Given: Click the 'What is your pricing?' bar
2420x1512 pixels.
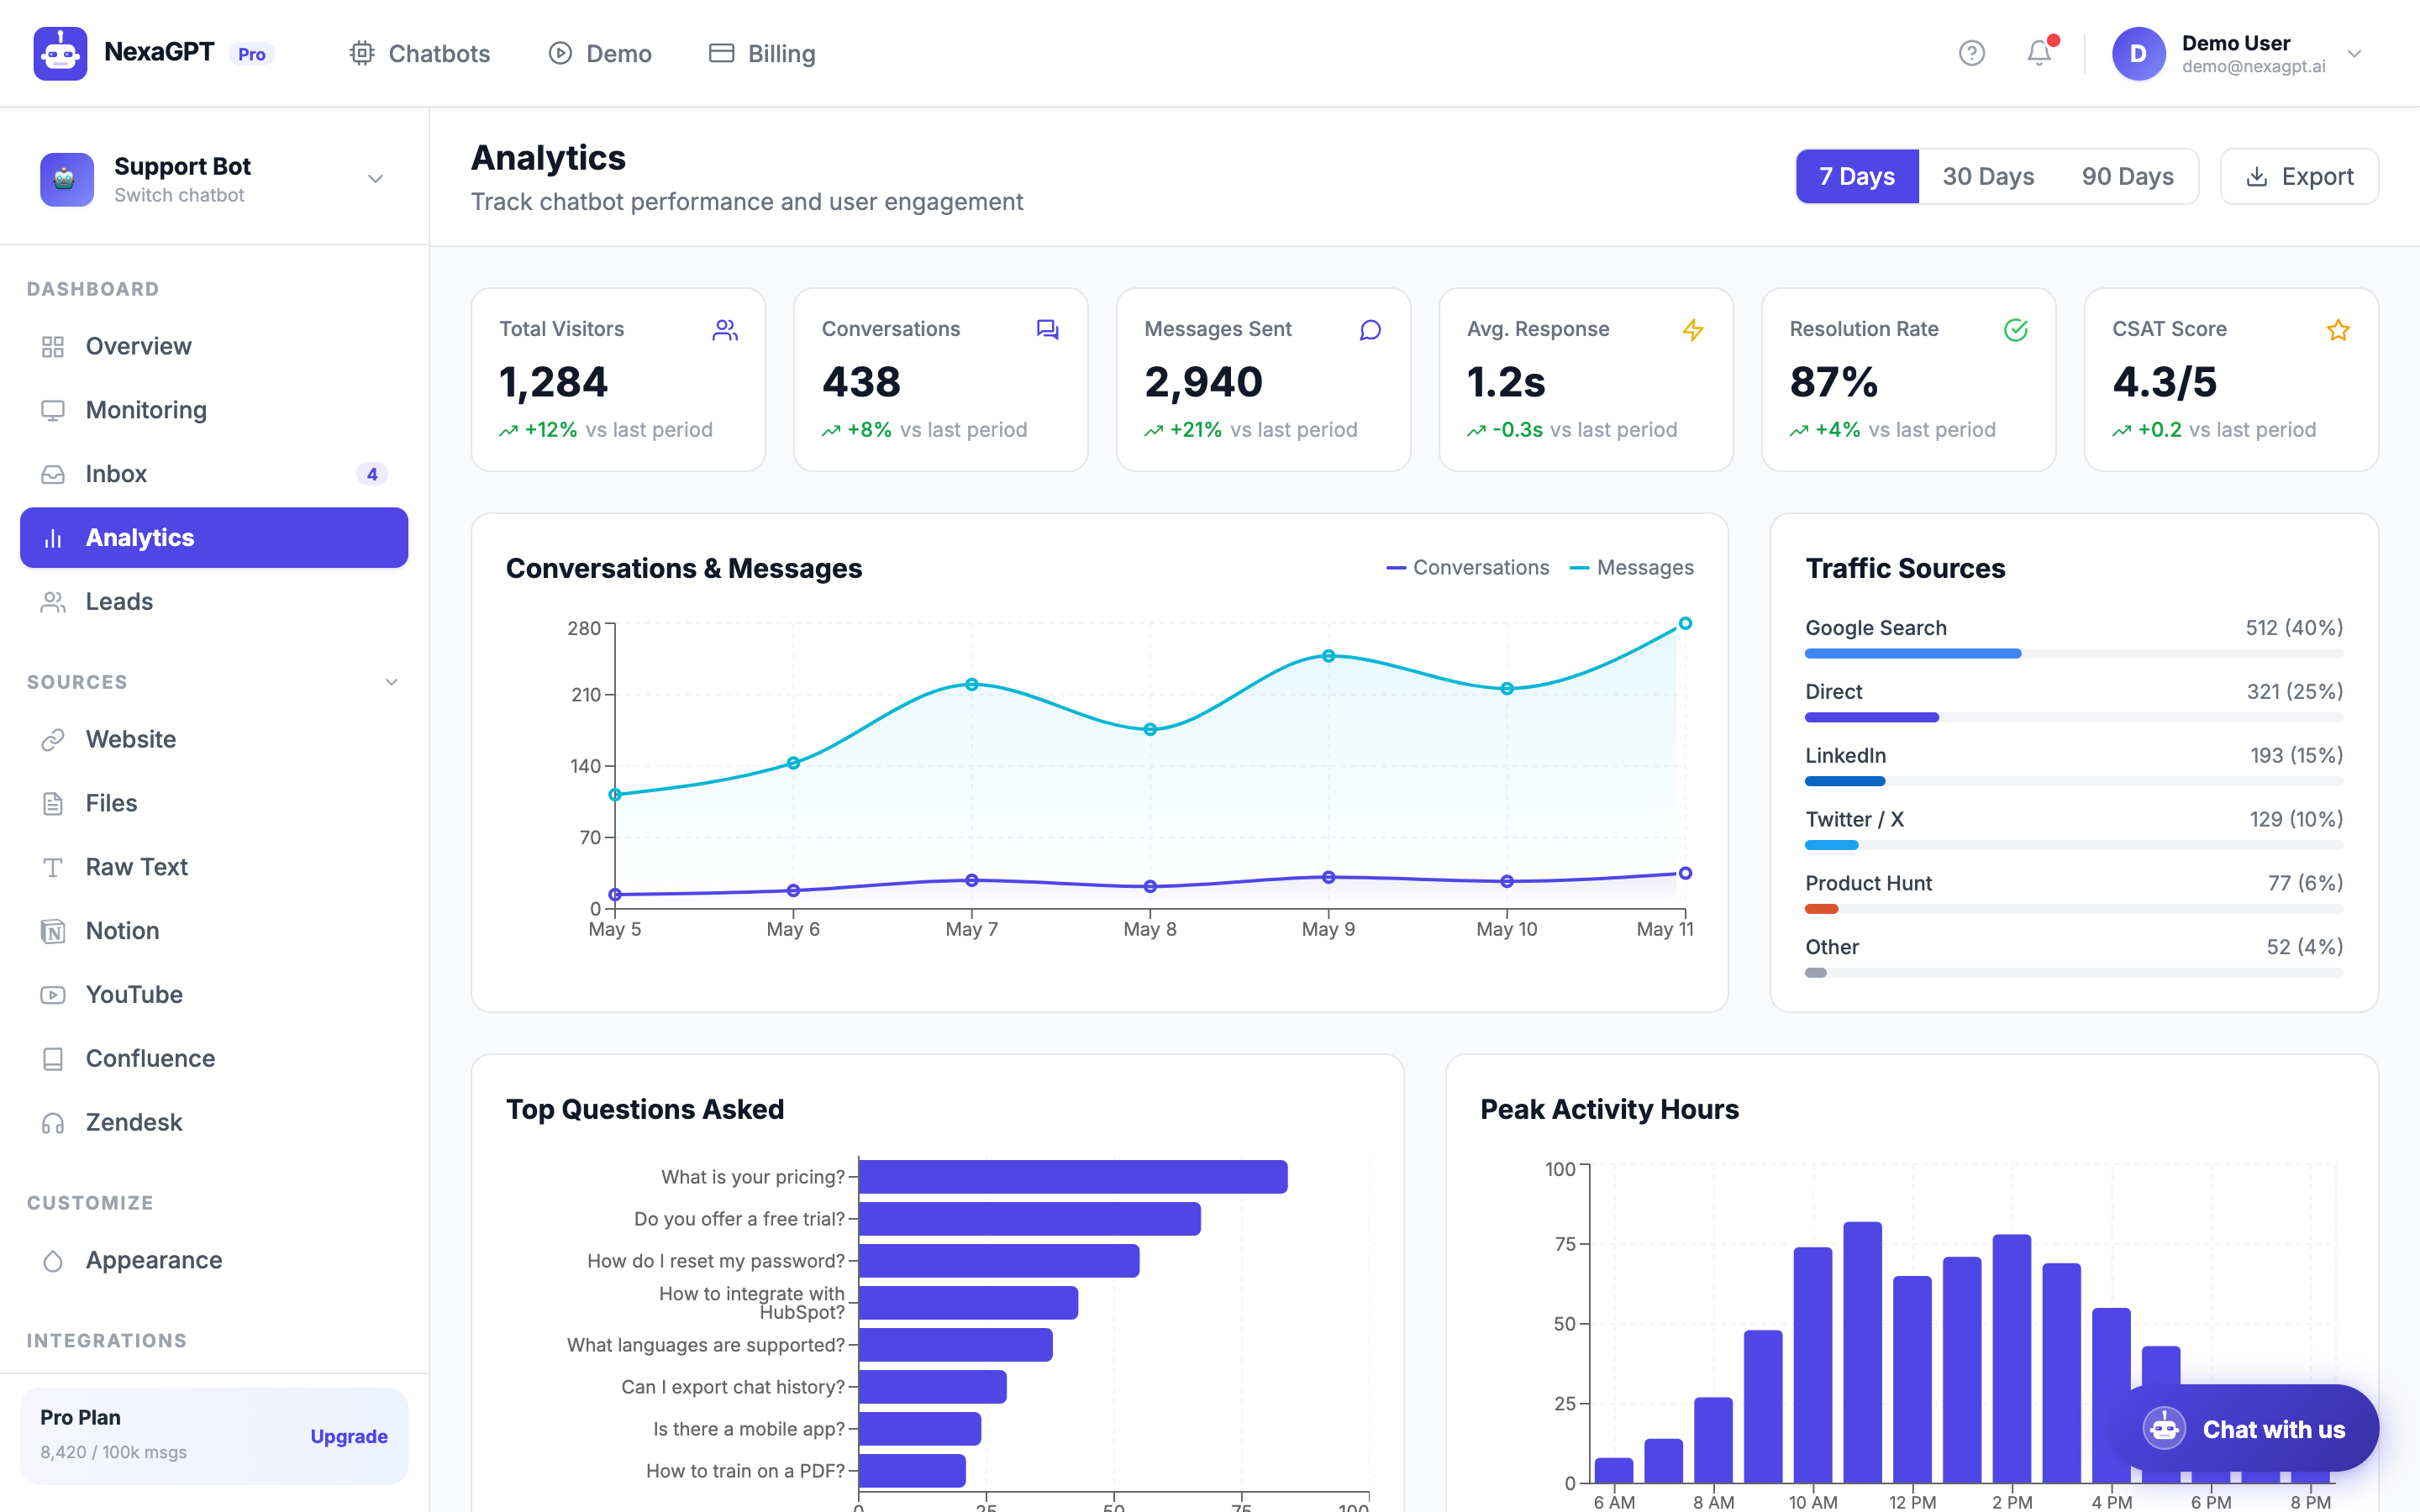Looking at the screenshot, I should tap(1073, 1177).
